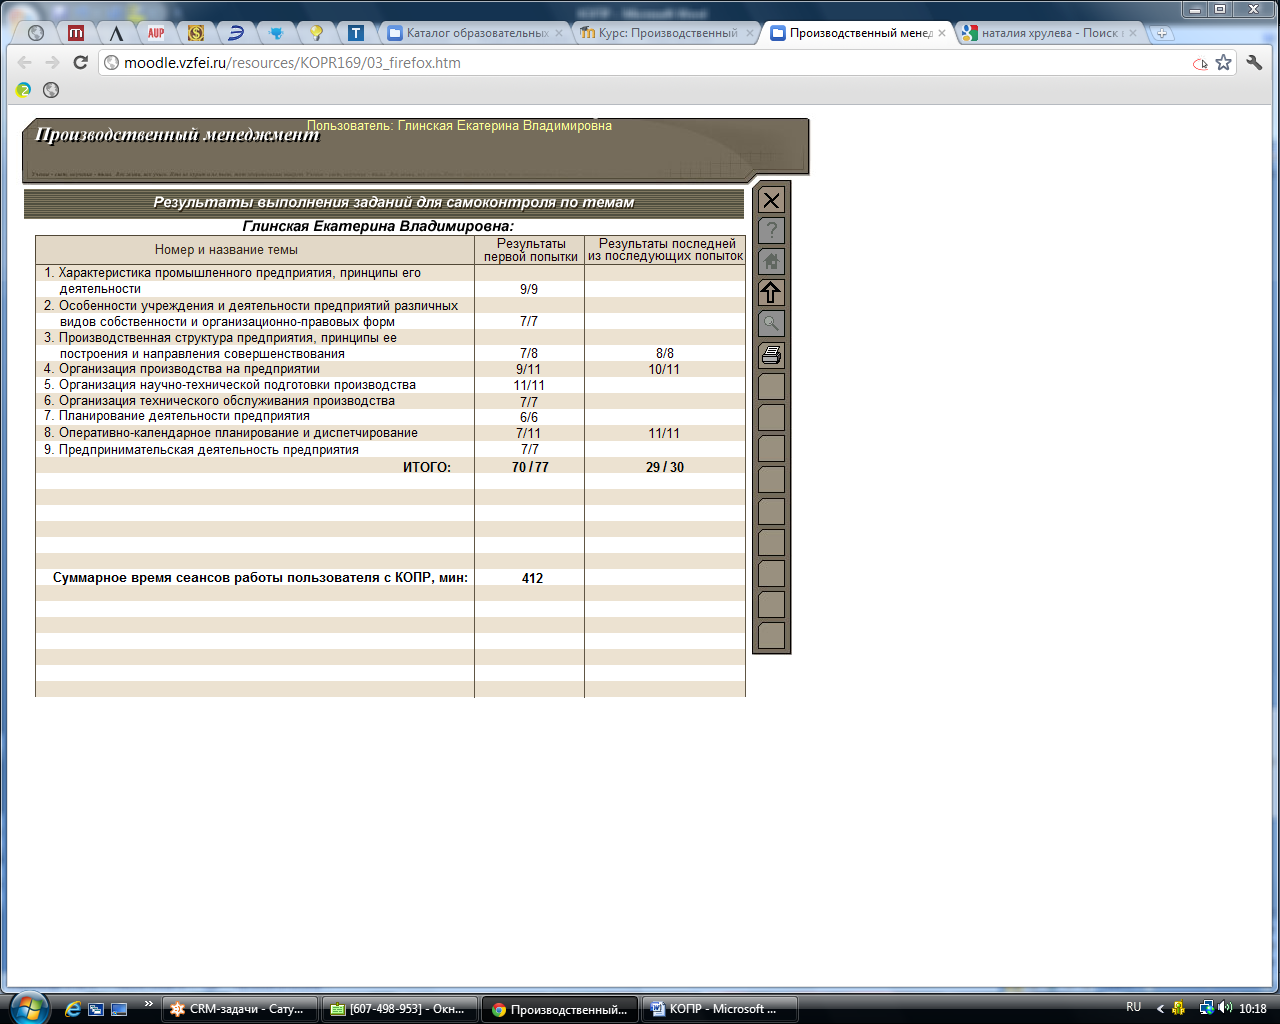Switch to 'CRM-задачи' taskbar window
1280x1024 pixels.
tap(240, 1009)
